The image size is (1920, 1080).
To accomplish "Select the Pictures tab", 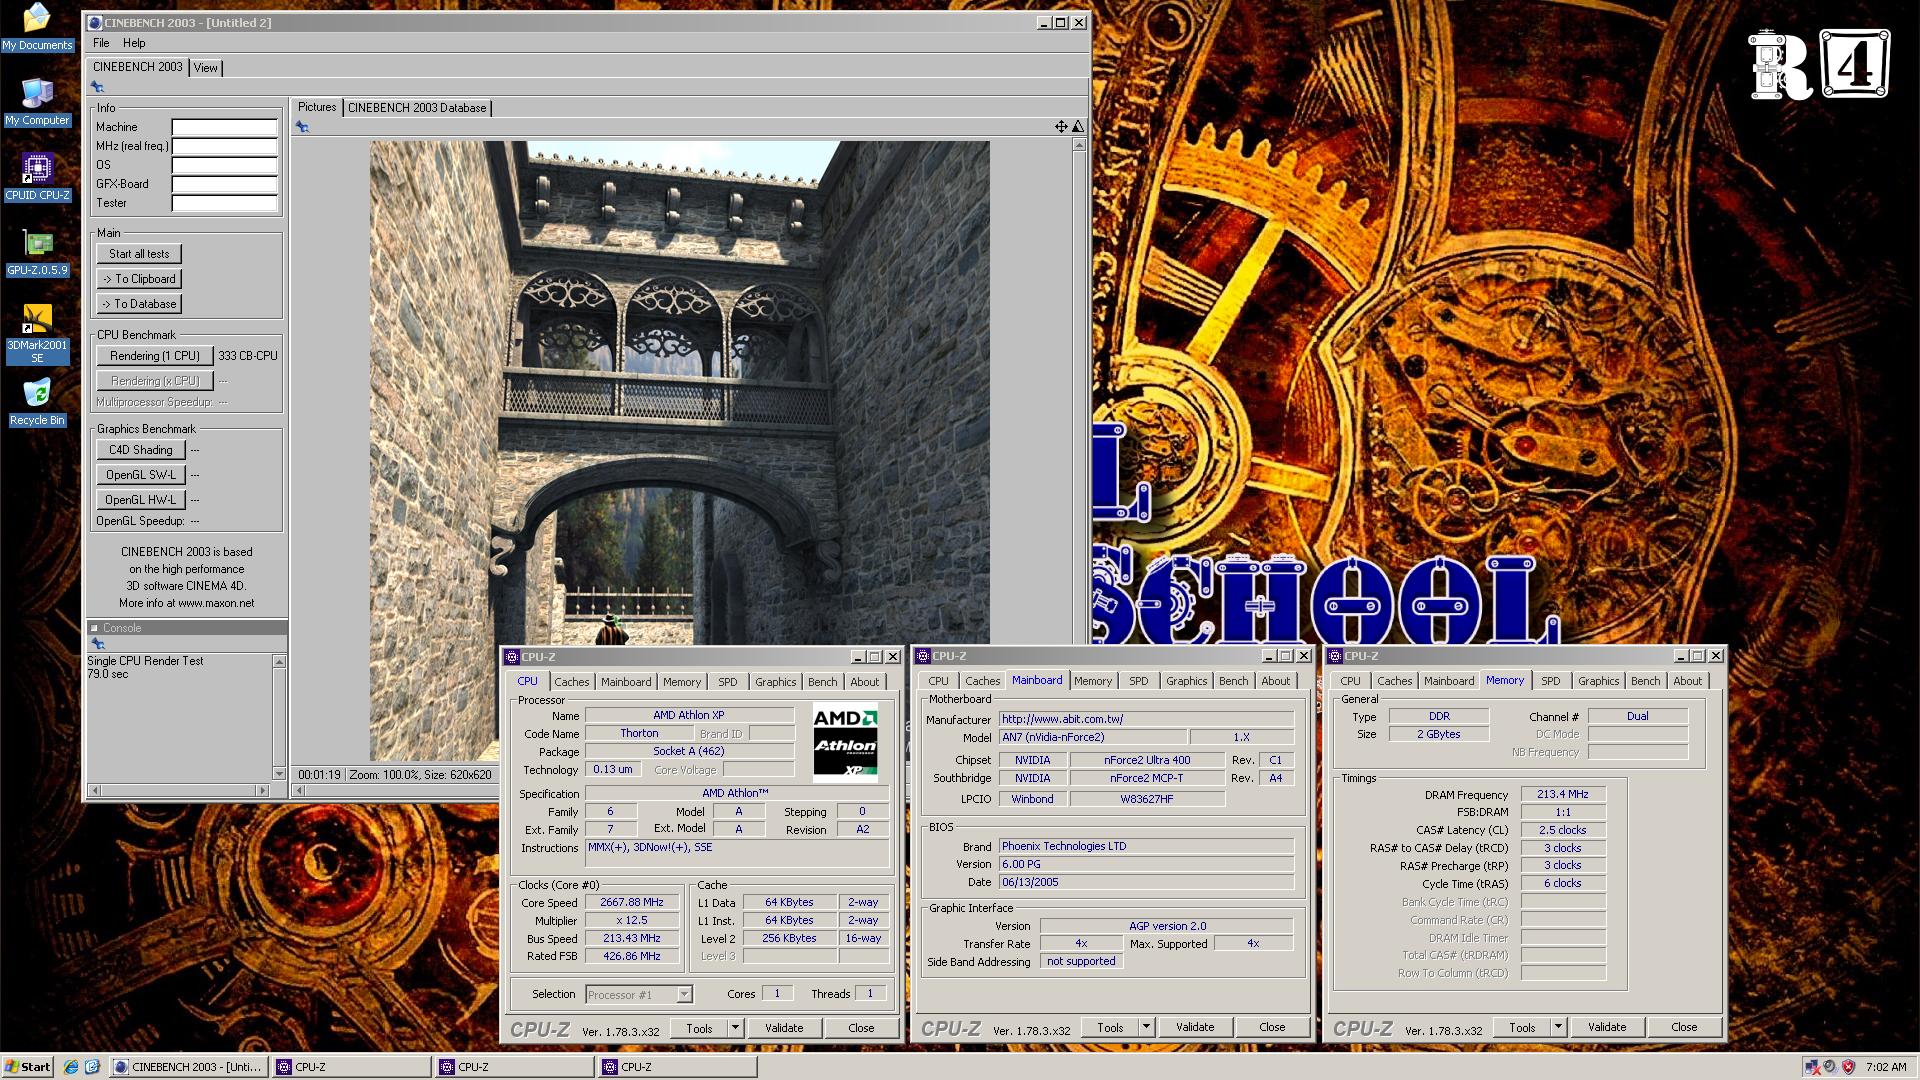I will (317, 107).
